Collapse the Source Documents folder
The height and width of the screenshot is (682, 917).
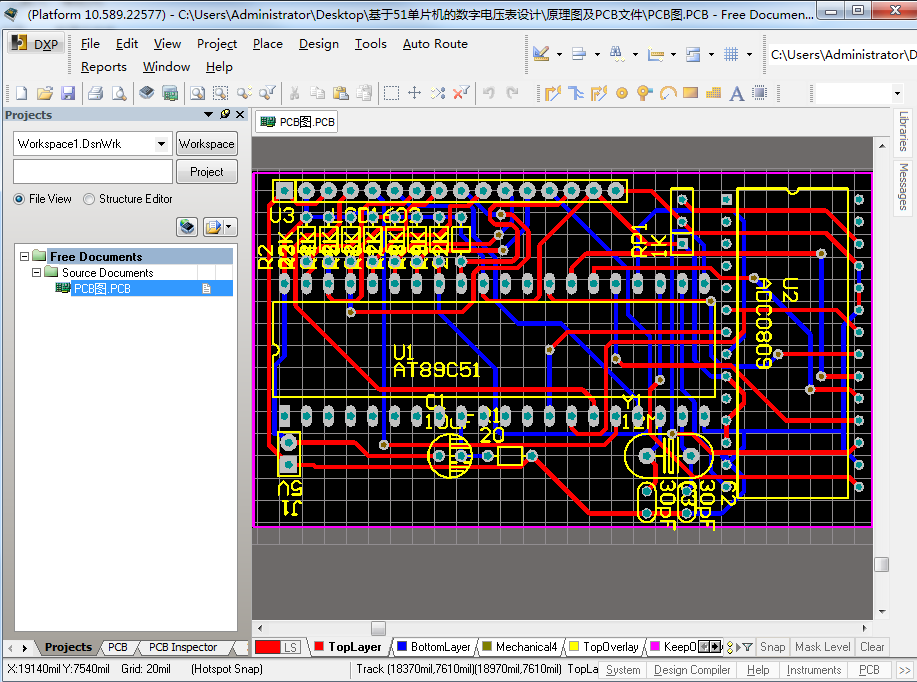(x=37, y=272)
